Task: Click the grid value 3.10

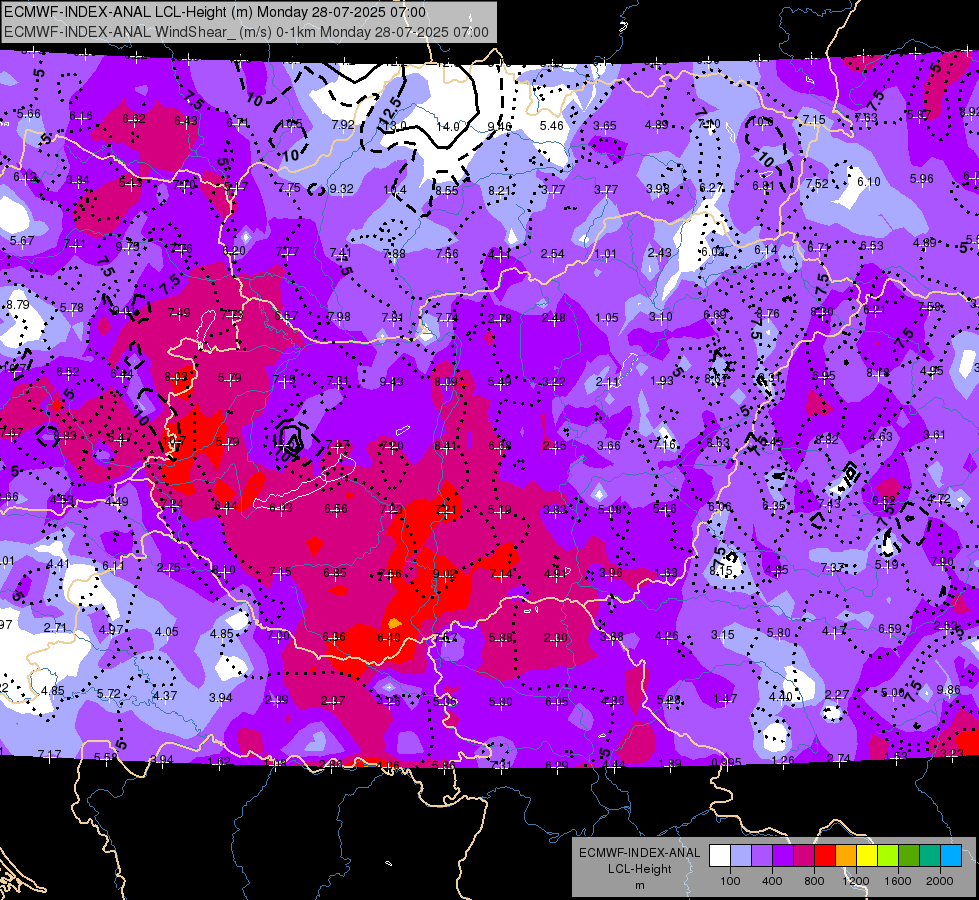Action: [x=661, y=317]
